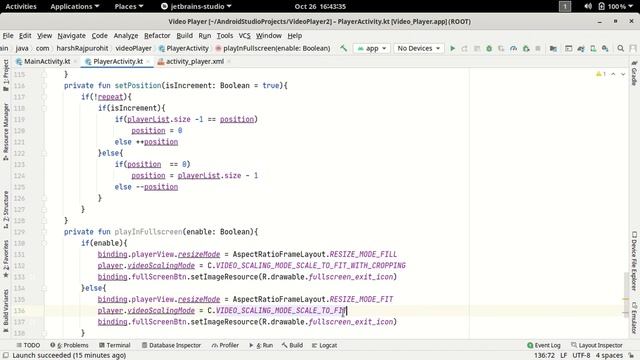640x360 pixels.
Task: Open the Layout Inspector
Action: [x=597, y=345]
